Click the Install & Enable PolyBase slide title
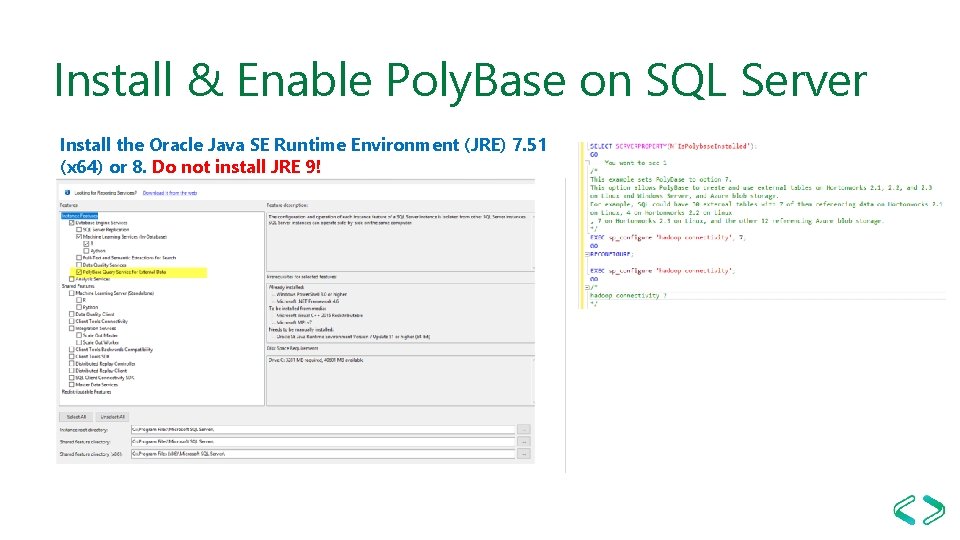The image size is (960, 540). [x=460, y=80]
